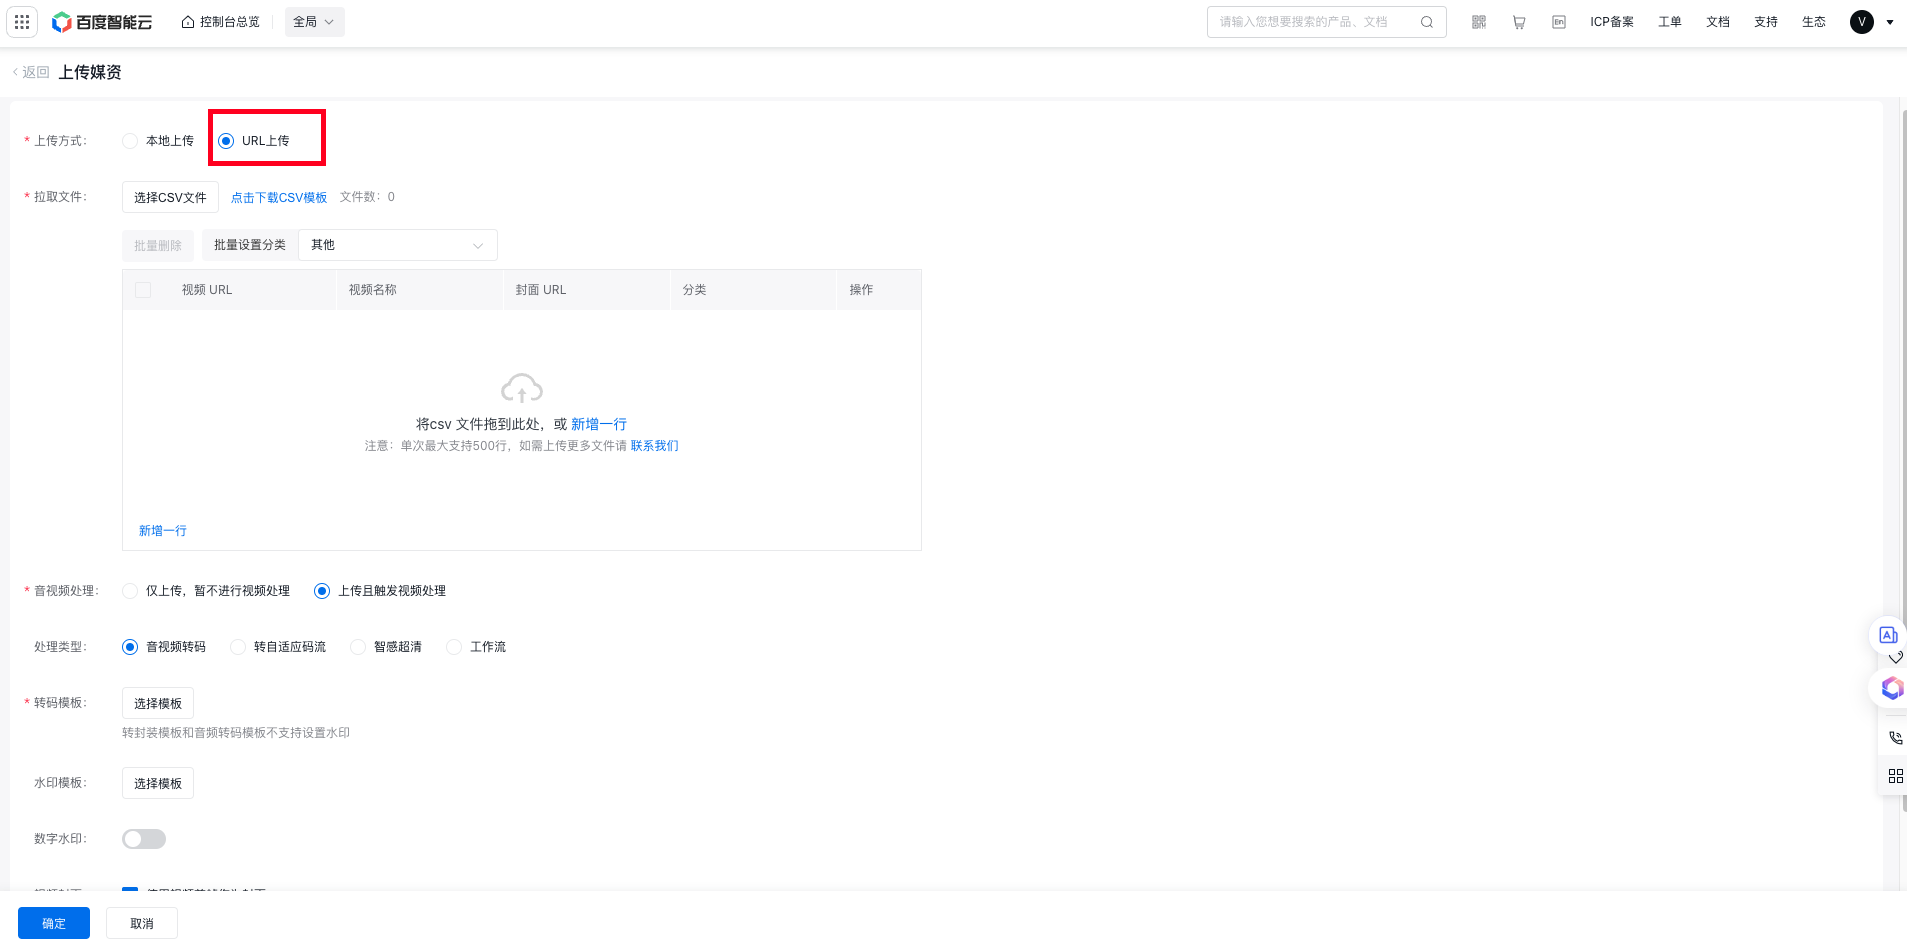The width and height of the screenshot is (1907, 945).
Task: Open the 其他 category dropdown
Action: click(398, 245)
